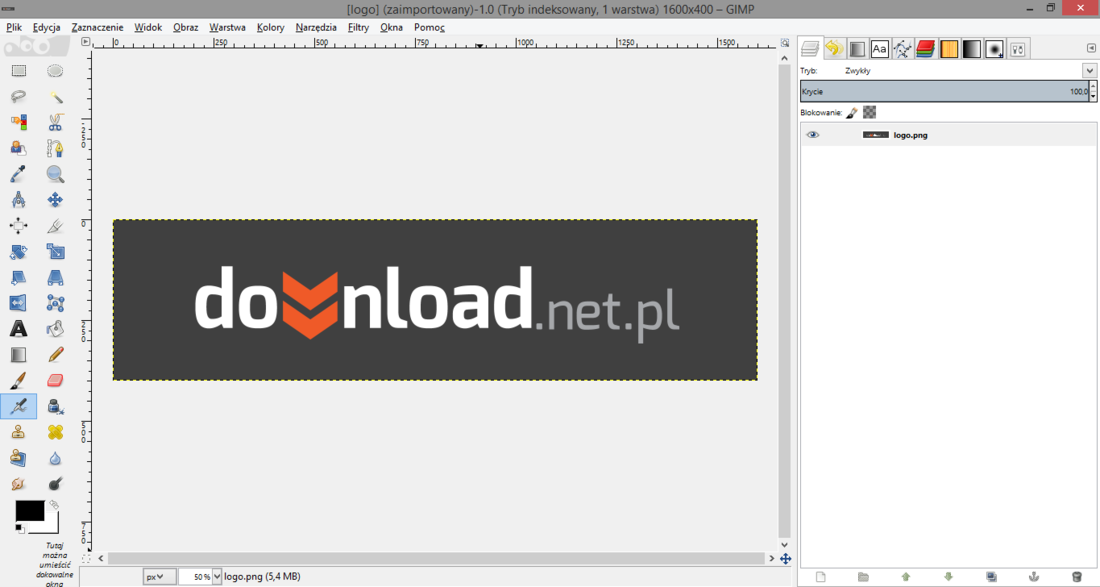Viewport: 1100px width, 587px height.
Task: Switch to the Patterns orange tab
Action: [x=948, y=48]
